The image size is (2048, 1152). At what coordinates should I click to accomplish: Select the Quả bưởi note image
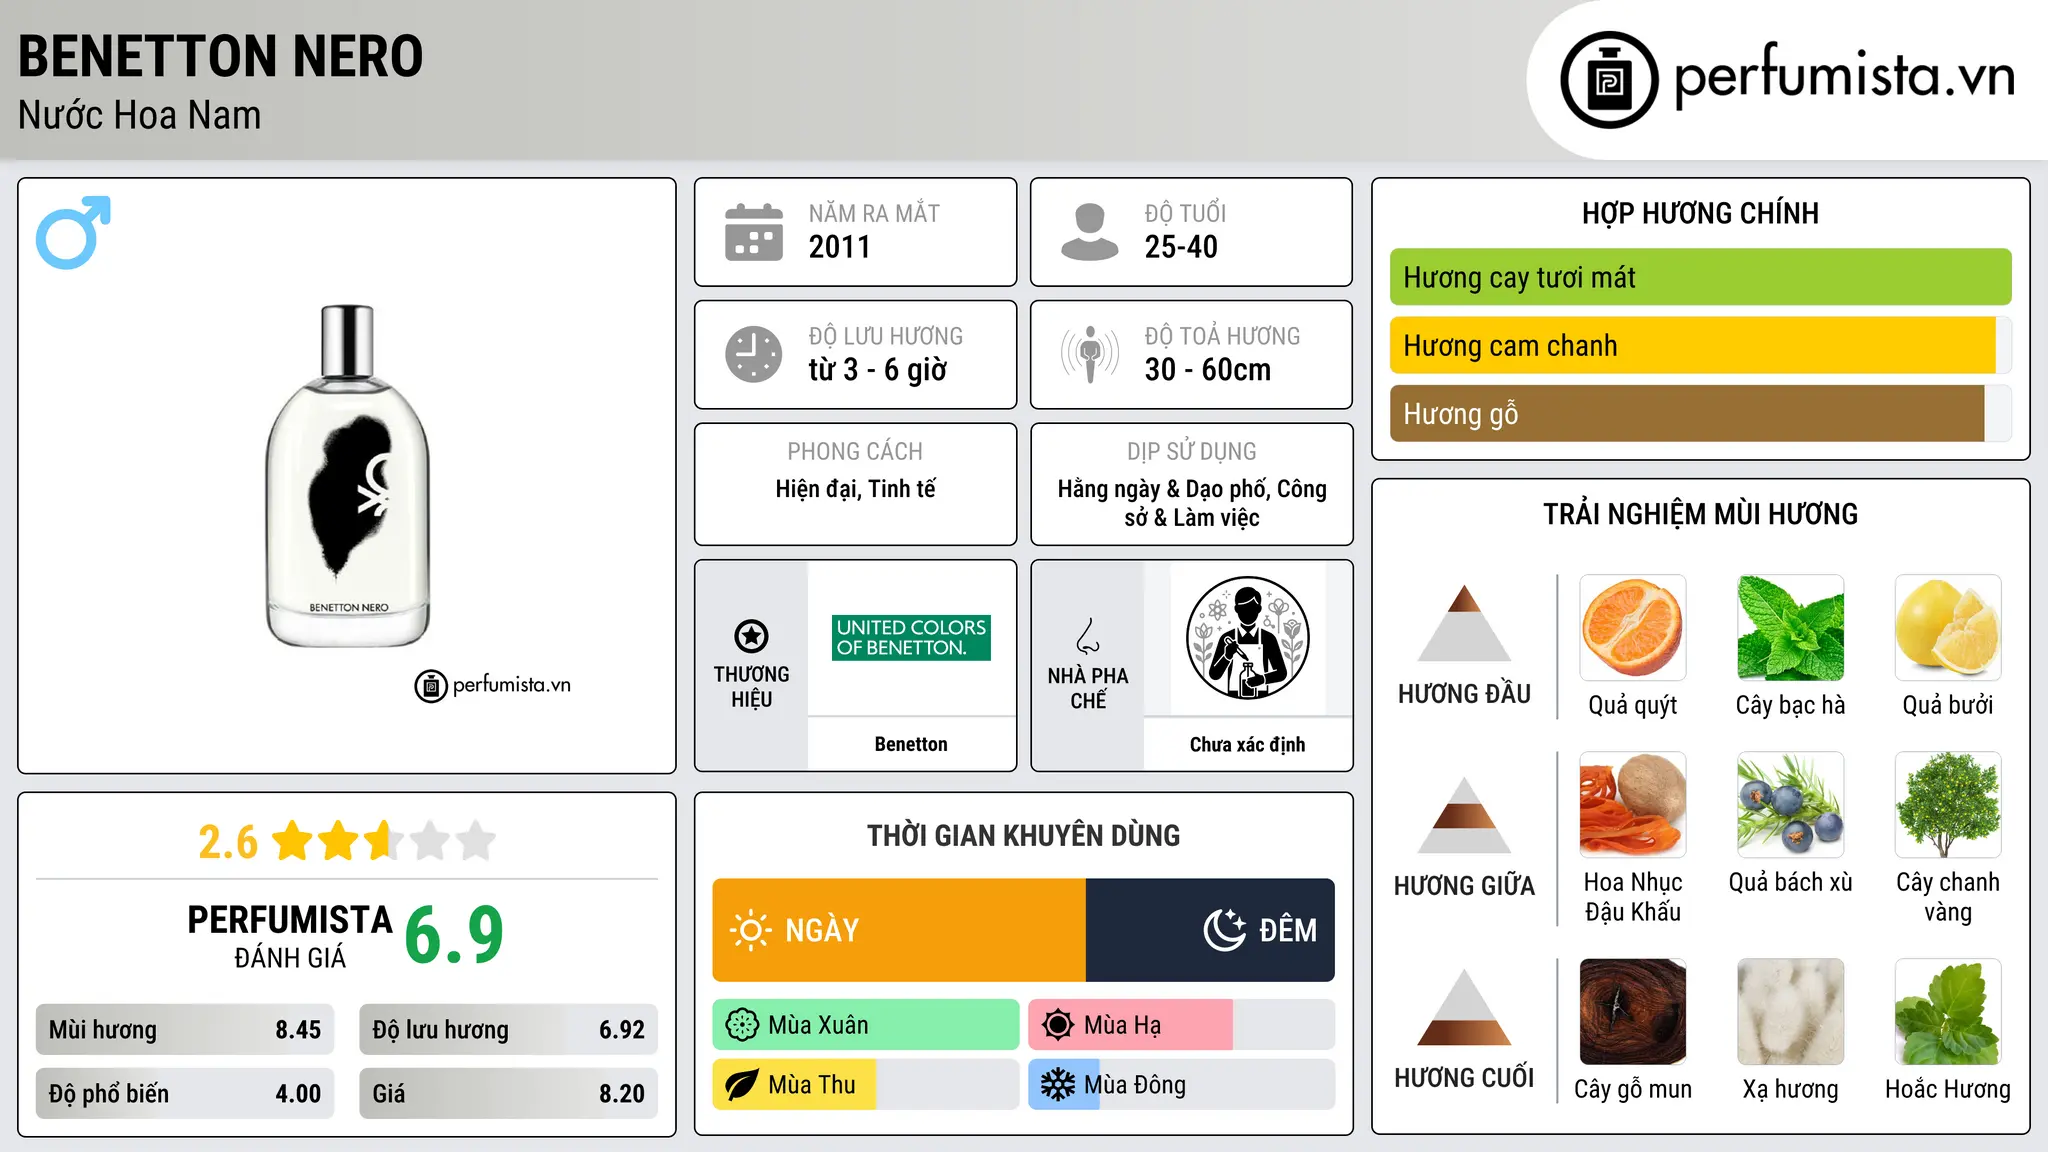[x=1948, y=627]
